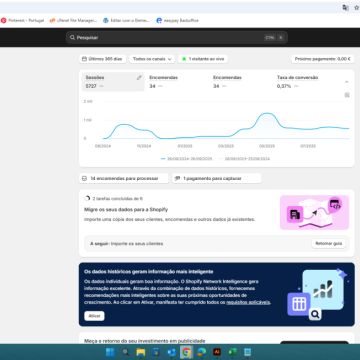This screenshot has height=360, width=360.
Task: Open the cPanel File Manager bookmark
Action: click(x=73, y=21)
